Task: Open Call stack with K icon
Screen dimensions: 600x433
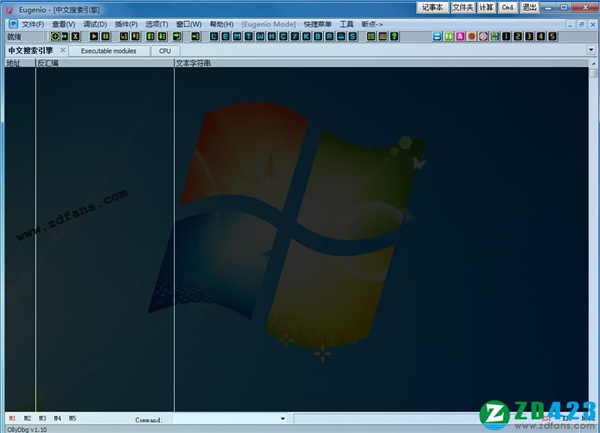Action: [307, 36]
